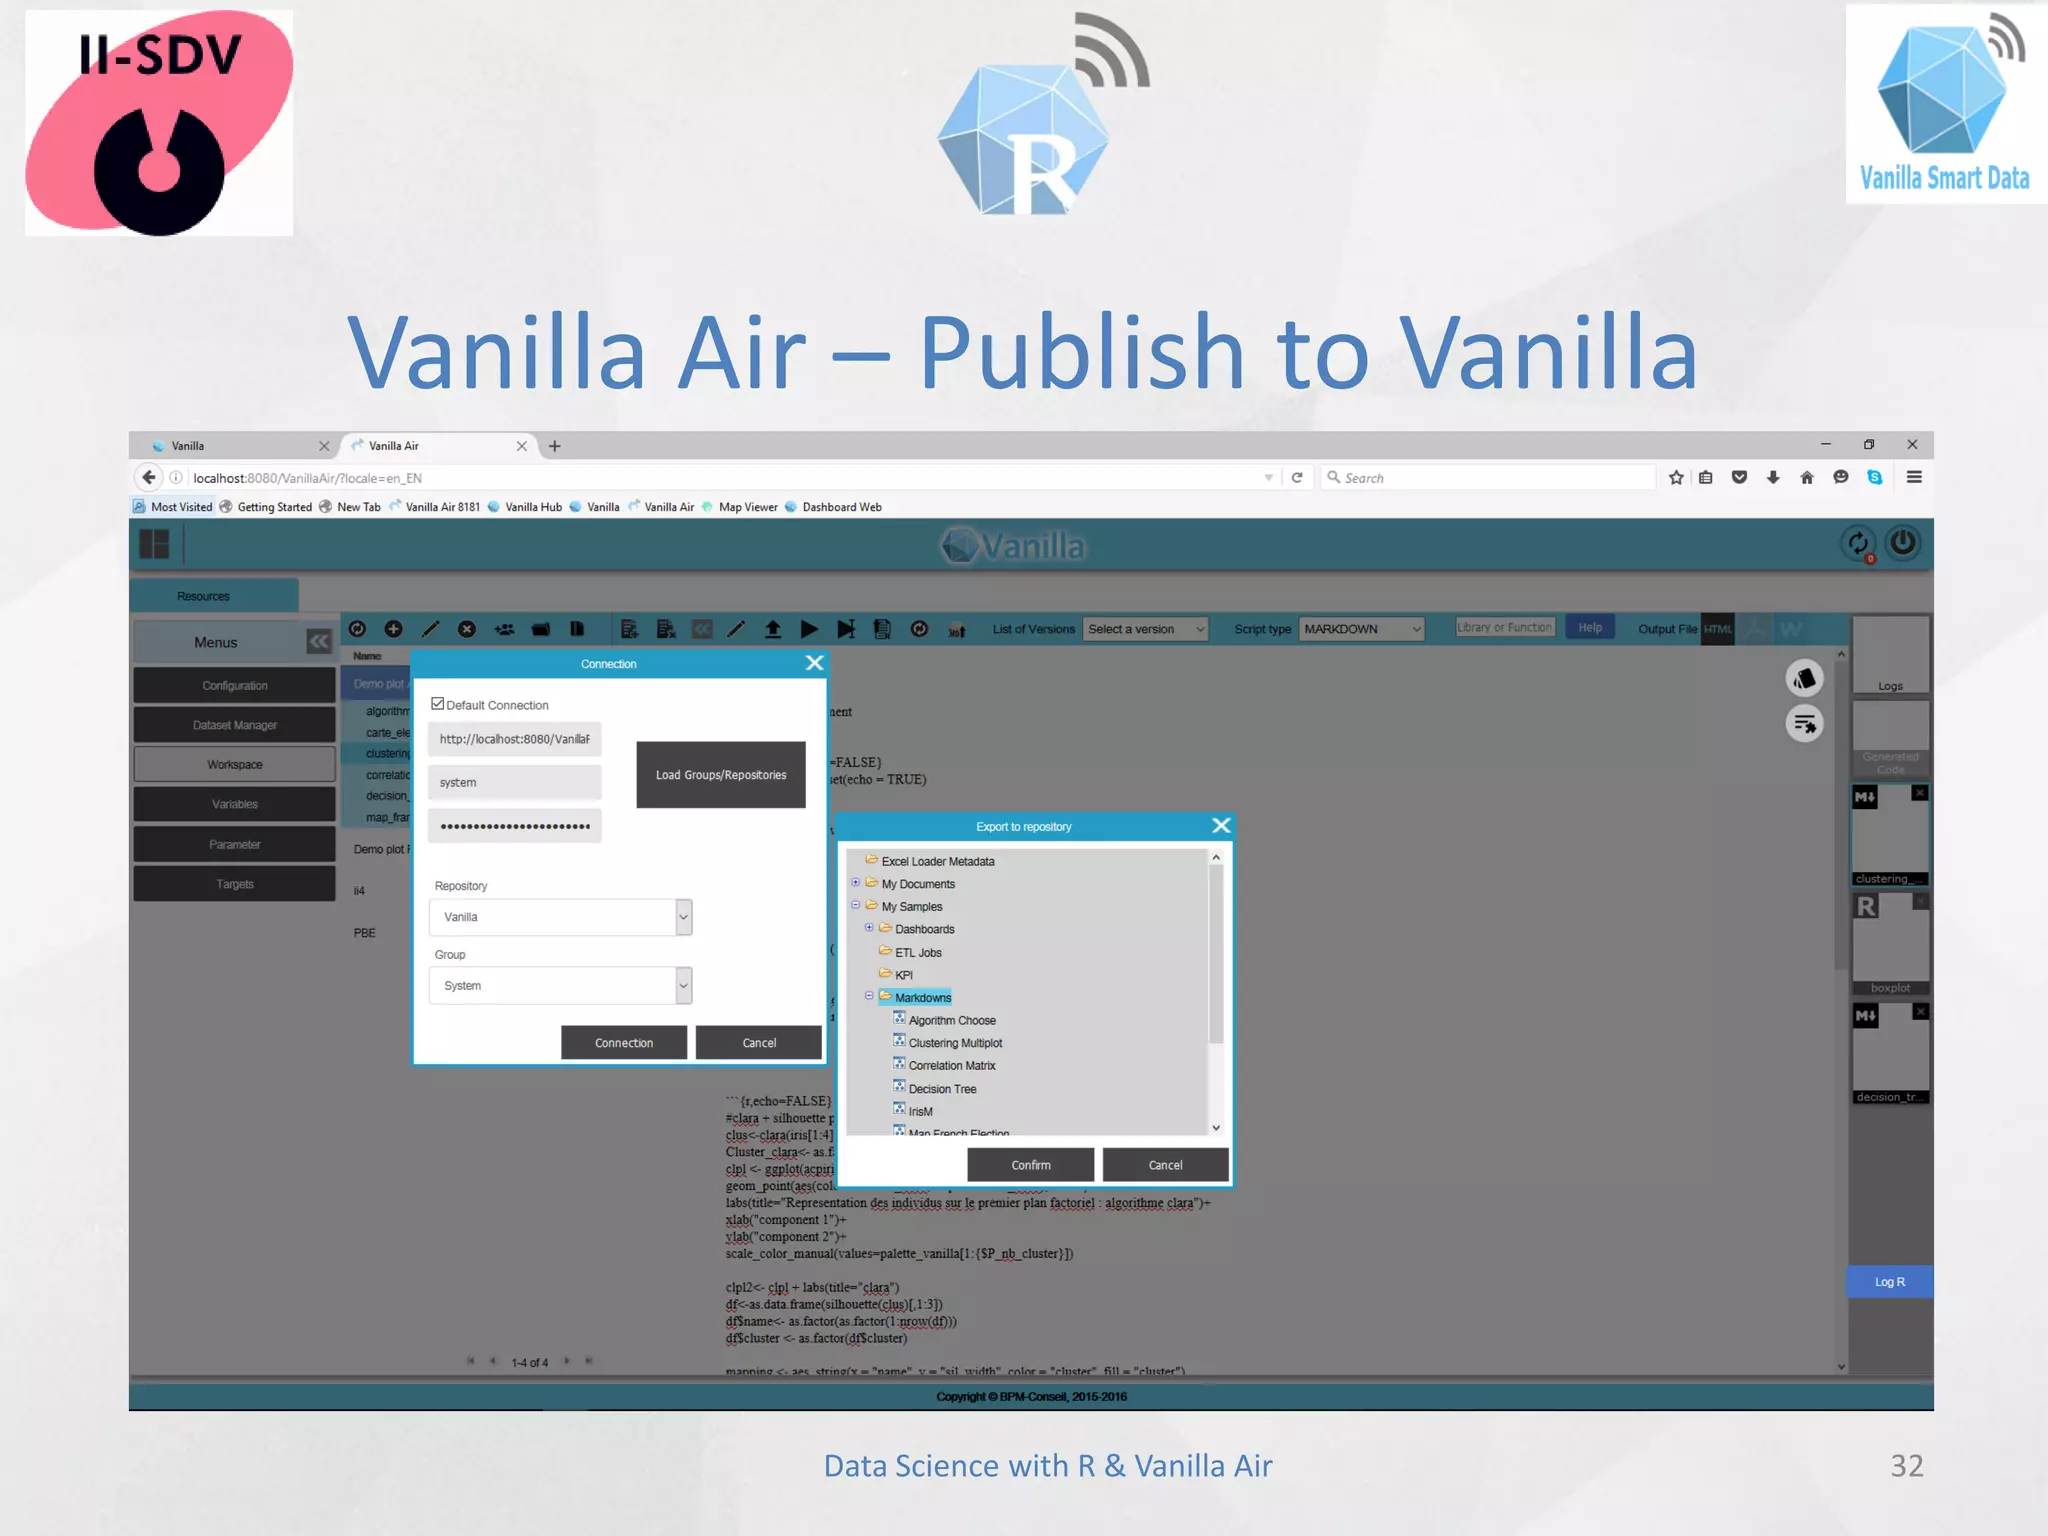Open the Workspace menu
The image size is (2048, 1536).
(234, 765)
